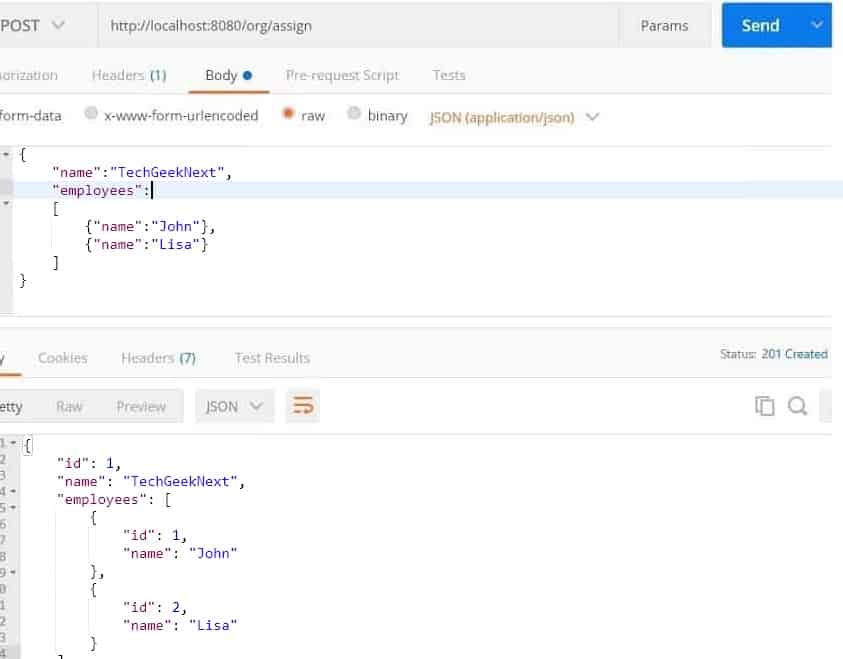The width and height of the screenshot is (843, 659).
Task: Open the response JSON format dropdown
Action: click(234, 406)
